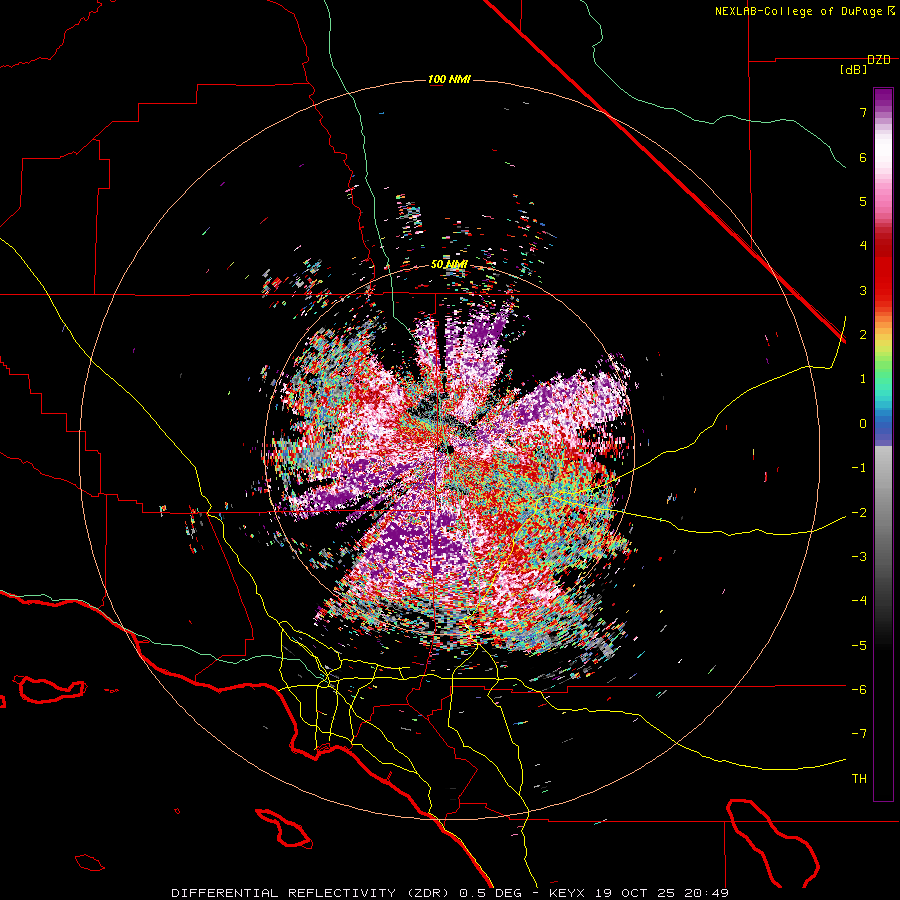The width and height of the screenshot is (900, 900).
Task: Click the 7 value on the color scale
Action: (863, 112)
